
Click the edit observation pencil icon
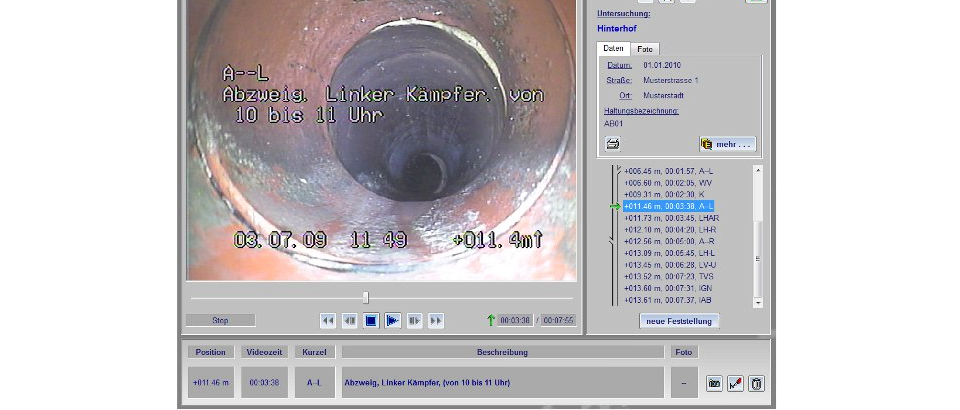pyautogui.click(x=735, y=383)
